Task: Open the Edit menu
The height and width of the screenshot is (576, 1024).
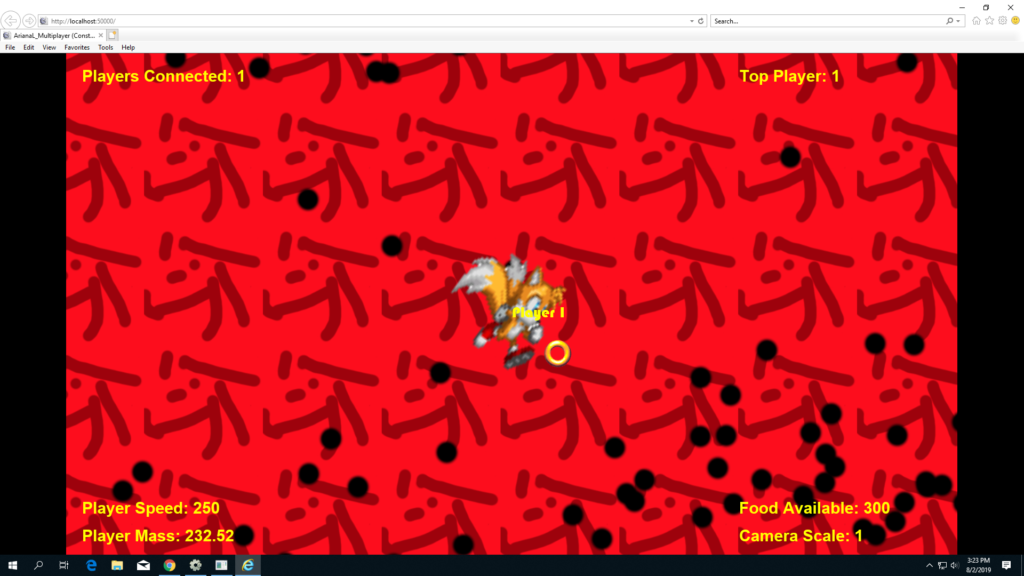Action: coord(29,48)
